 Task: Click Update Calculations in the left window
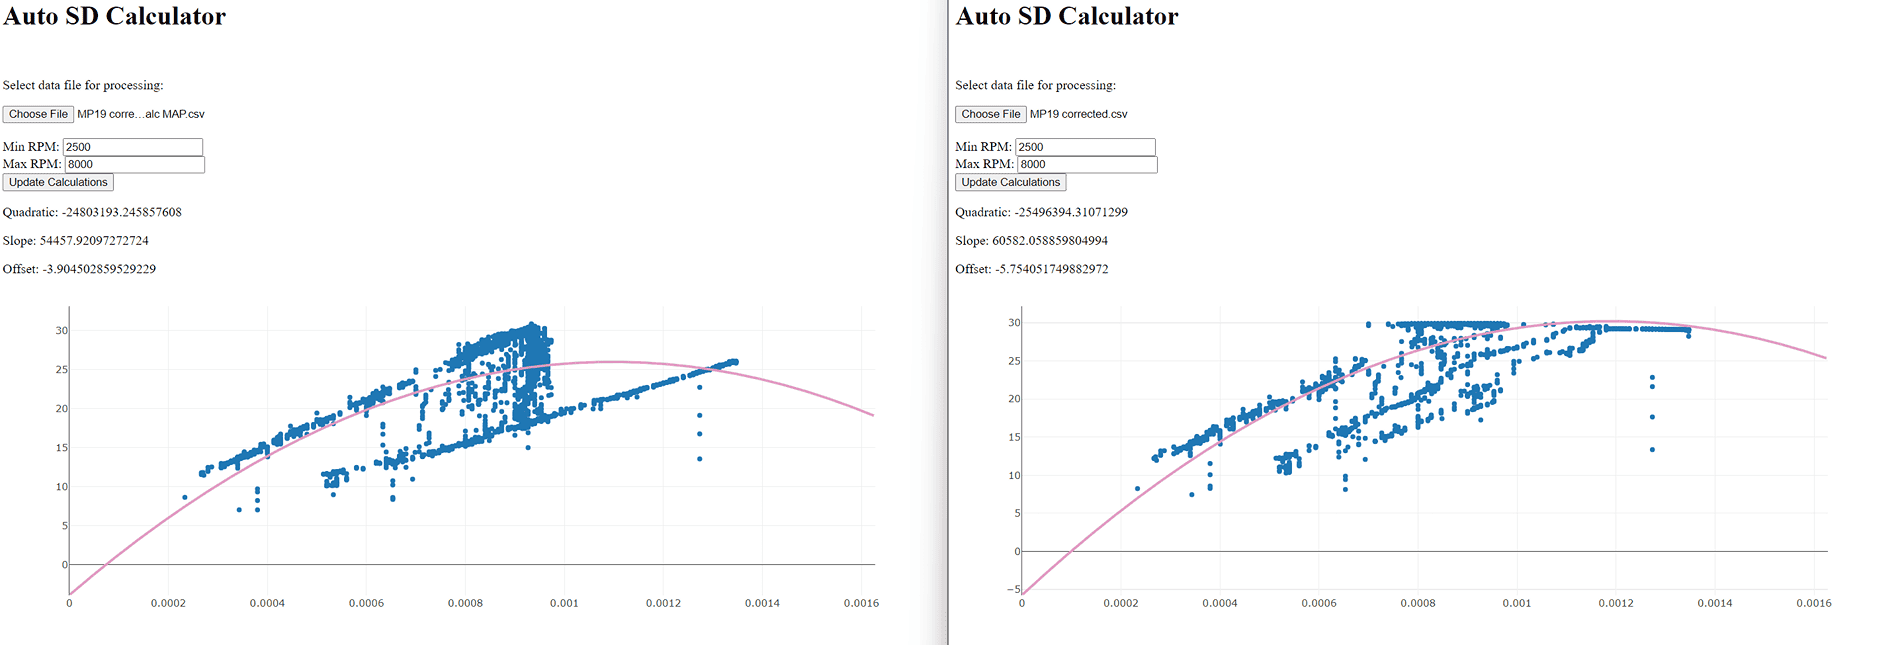(58, 182)
